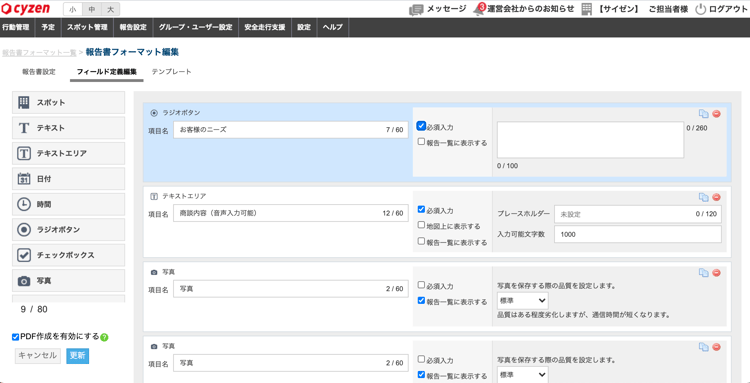The height and width of the screenshot is (383, 750).
Task: Open quality dropdown 標準 in first 写真 field
Action: point(523,301)
